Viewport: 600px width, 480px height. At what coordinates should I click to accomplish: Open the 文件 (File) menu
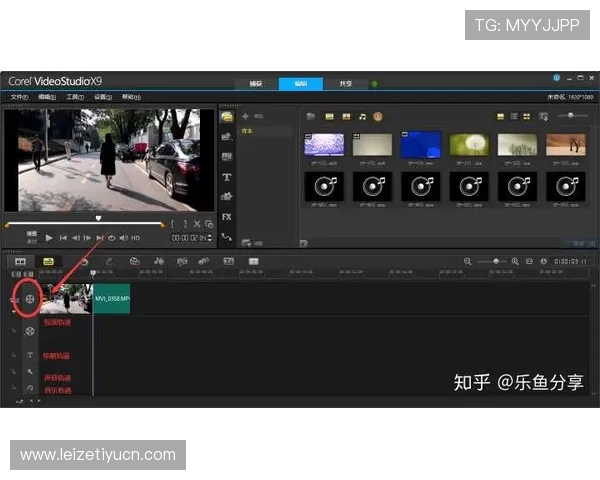coord(19,97)
